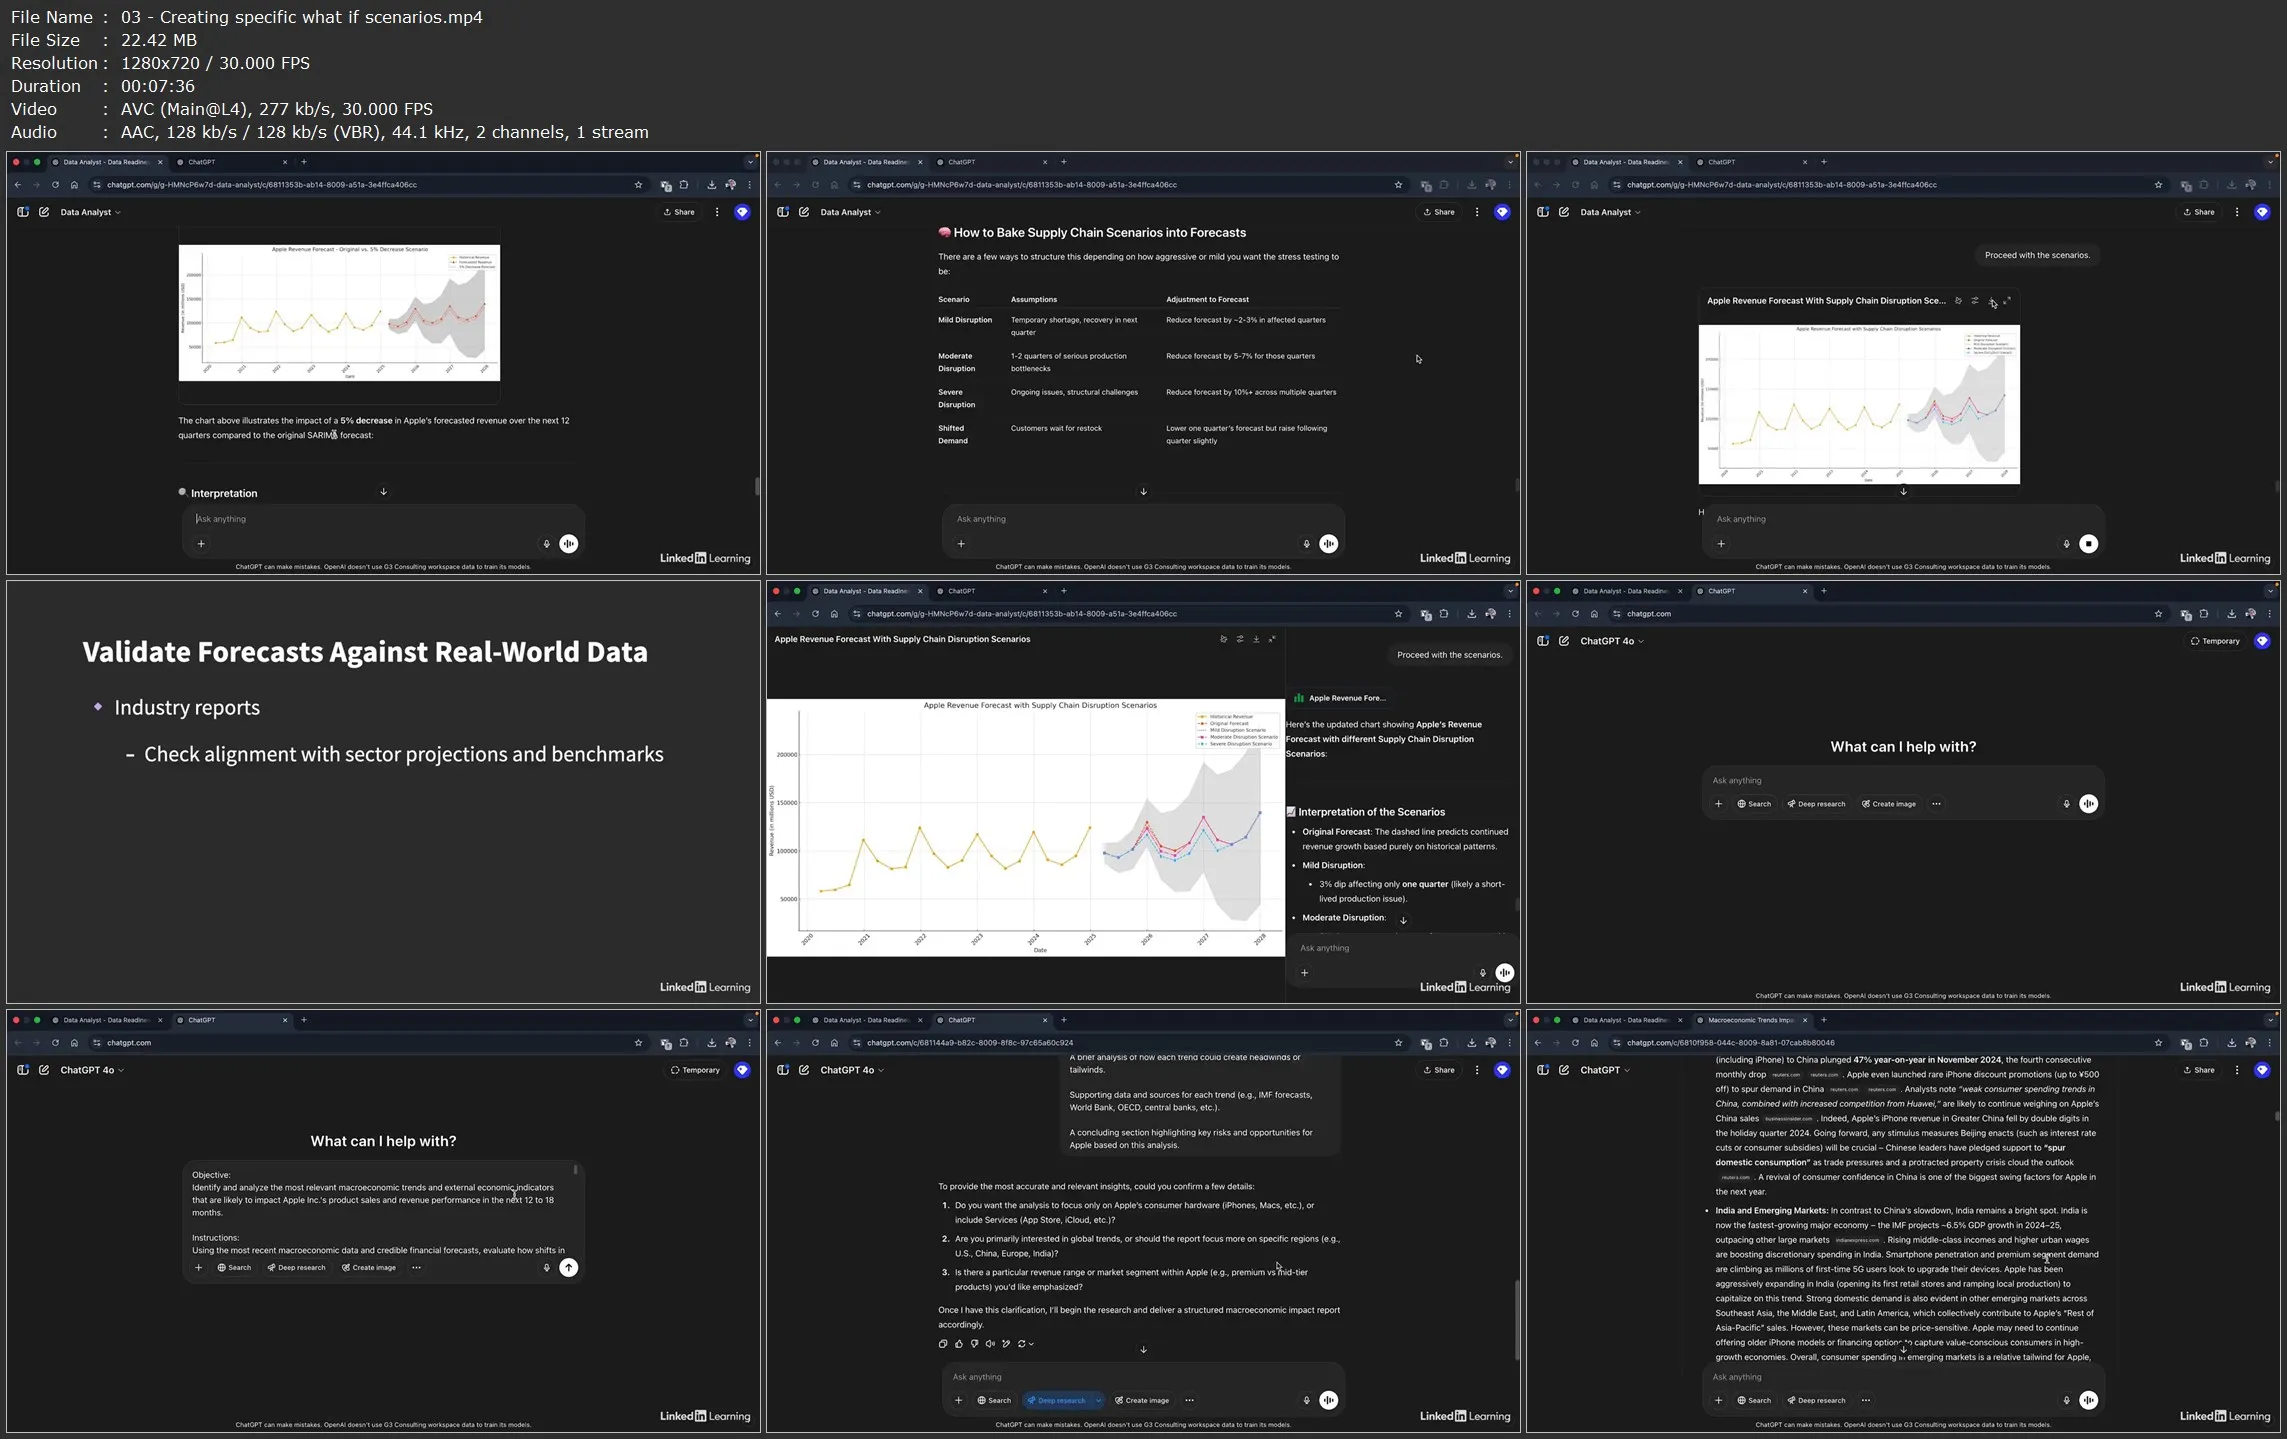
Task: Click the 'Ask anything' field under the Interpretation heading
Action: coord(383,519)
